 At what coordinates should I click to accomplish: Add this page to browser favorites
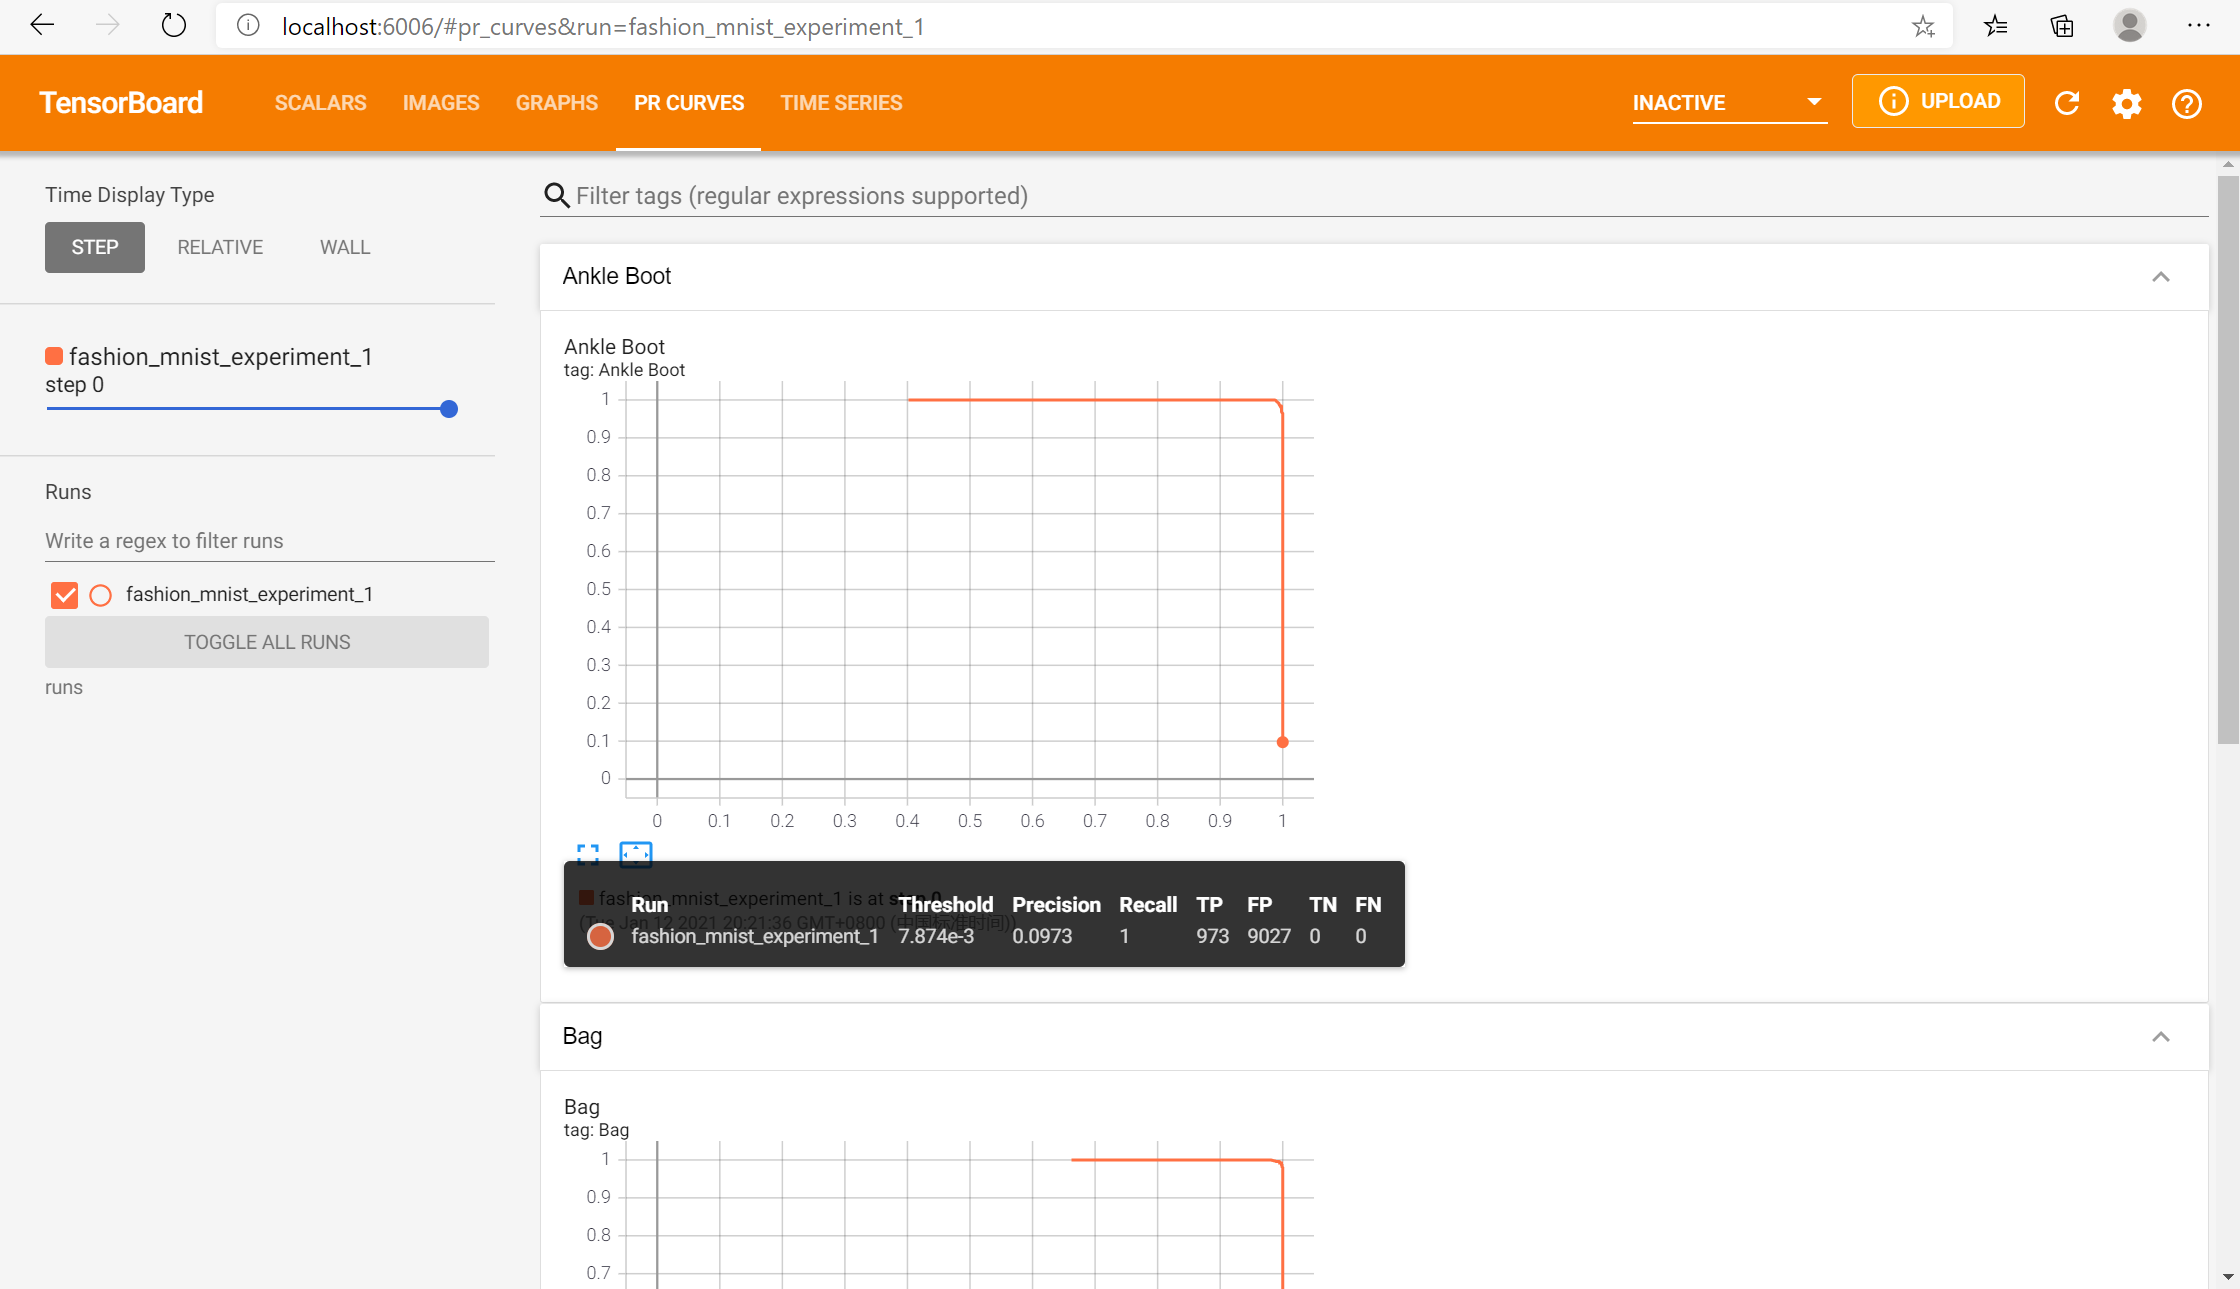click(1923, 26)
